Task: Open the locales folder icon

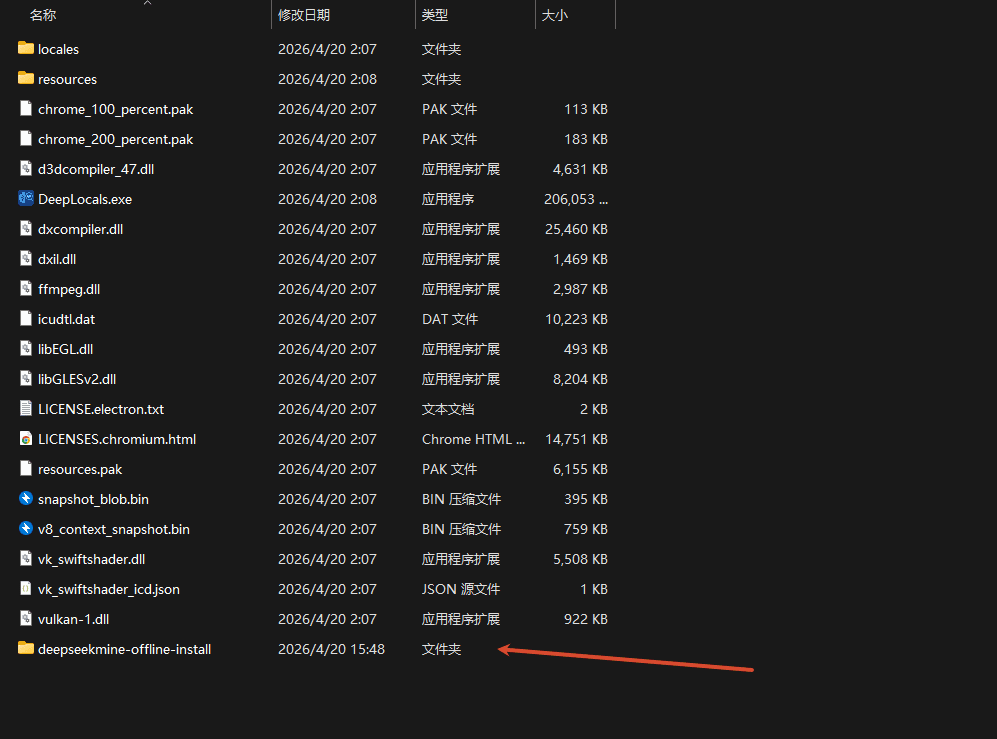Action: point(25,48)
